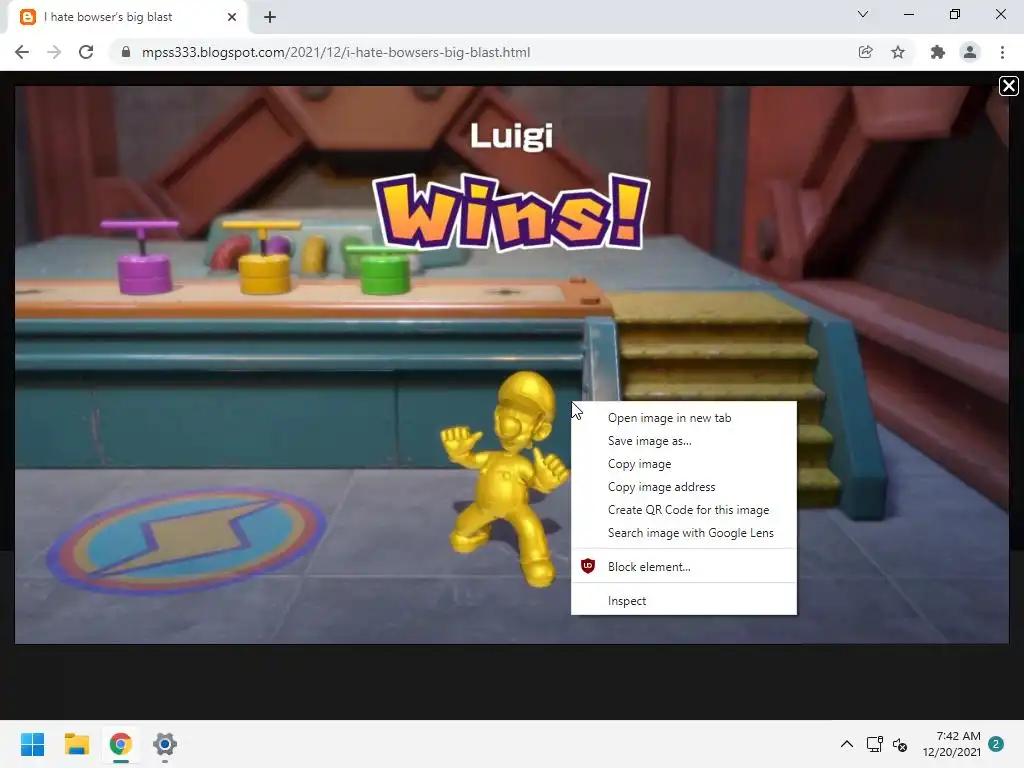Open the network status tray icon
The height and width of the screenshot is (768, 1024).
coord(874,744)
